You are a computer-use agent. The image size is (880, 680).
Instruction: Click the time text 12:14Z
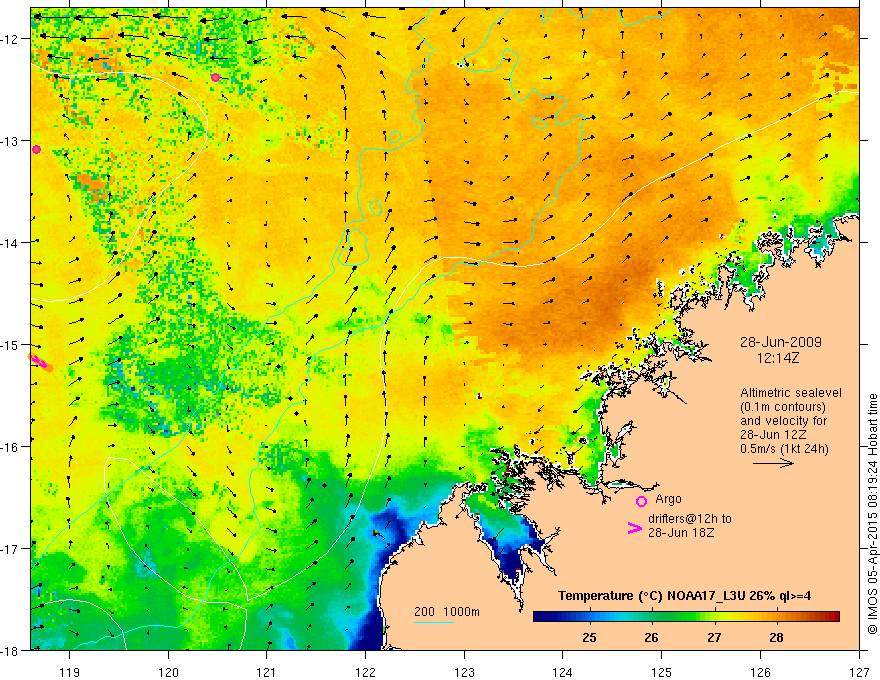[777, 358]
